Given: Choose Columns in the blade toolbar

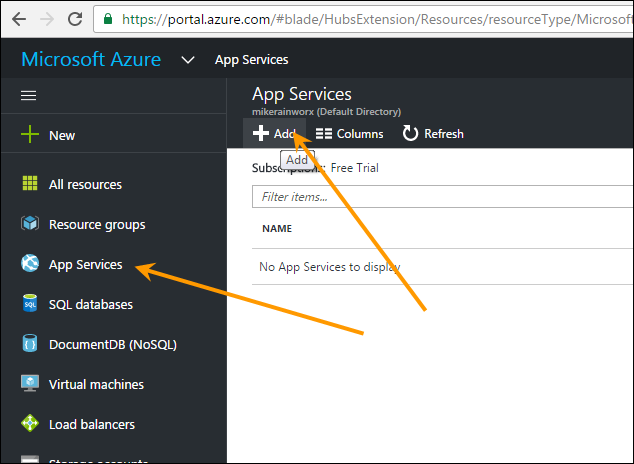Looking at the screenshot, I should [350, 133].
